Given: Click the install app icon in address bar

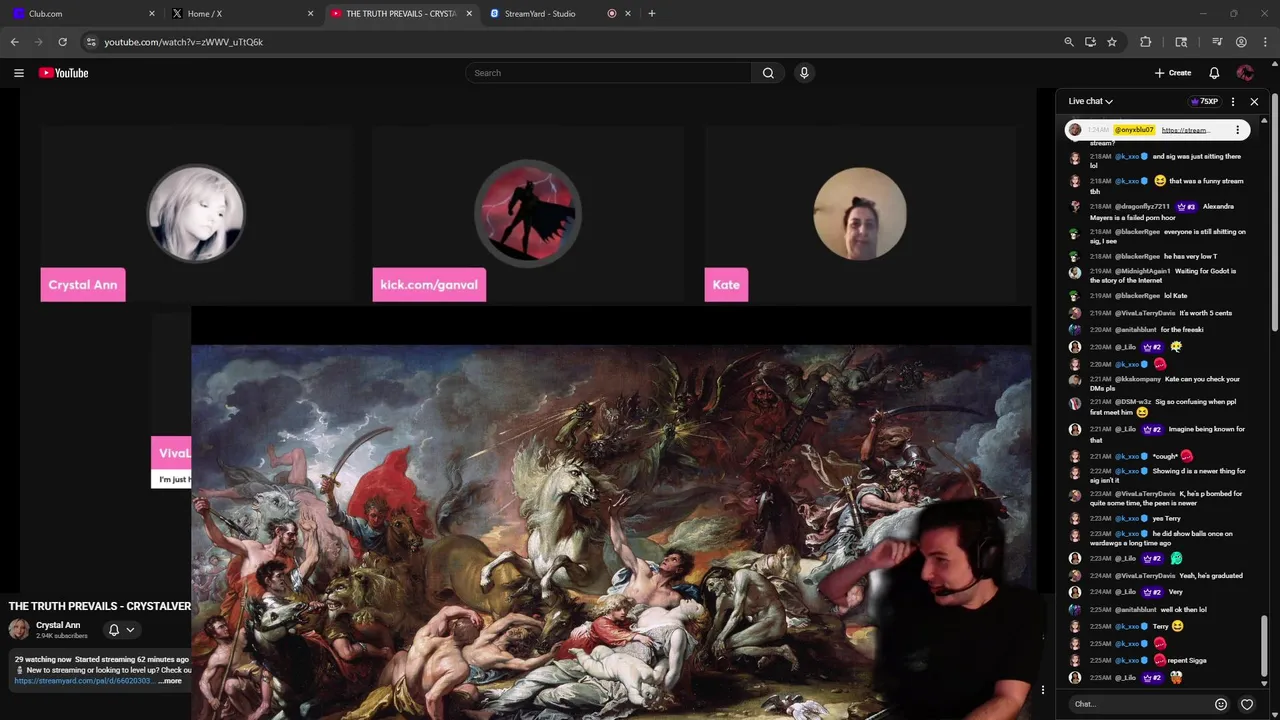Looking at the screenshot, I should [x=1090, y=42].
